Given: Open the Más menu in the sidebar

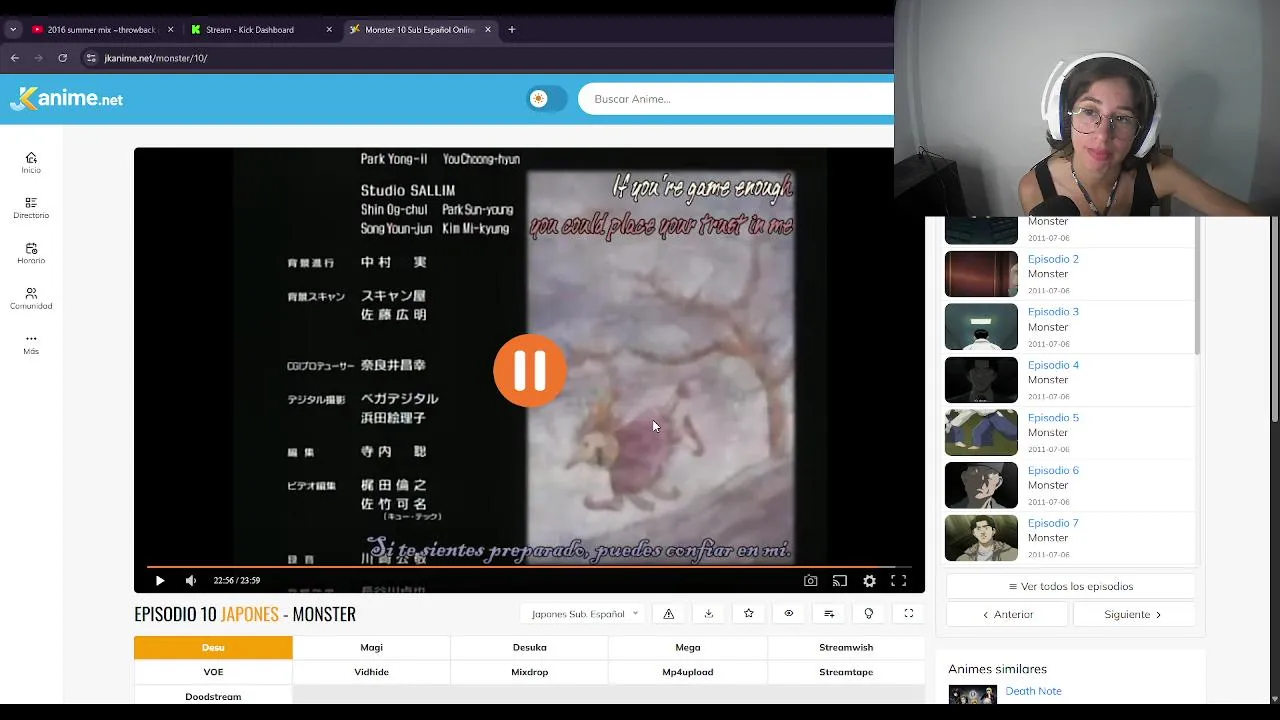Looking at the screenshot, I should (31, 344).
